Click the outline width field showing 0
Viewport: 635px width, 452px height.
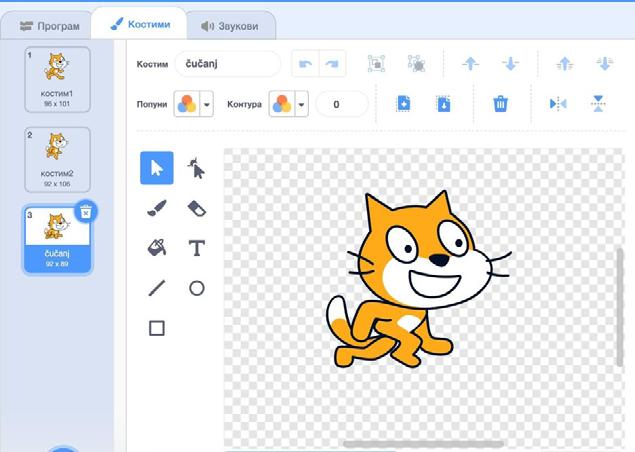[x=341, y=104]
